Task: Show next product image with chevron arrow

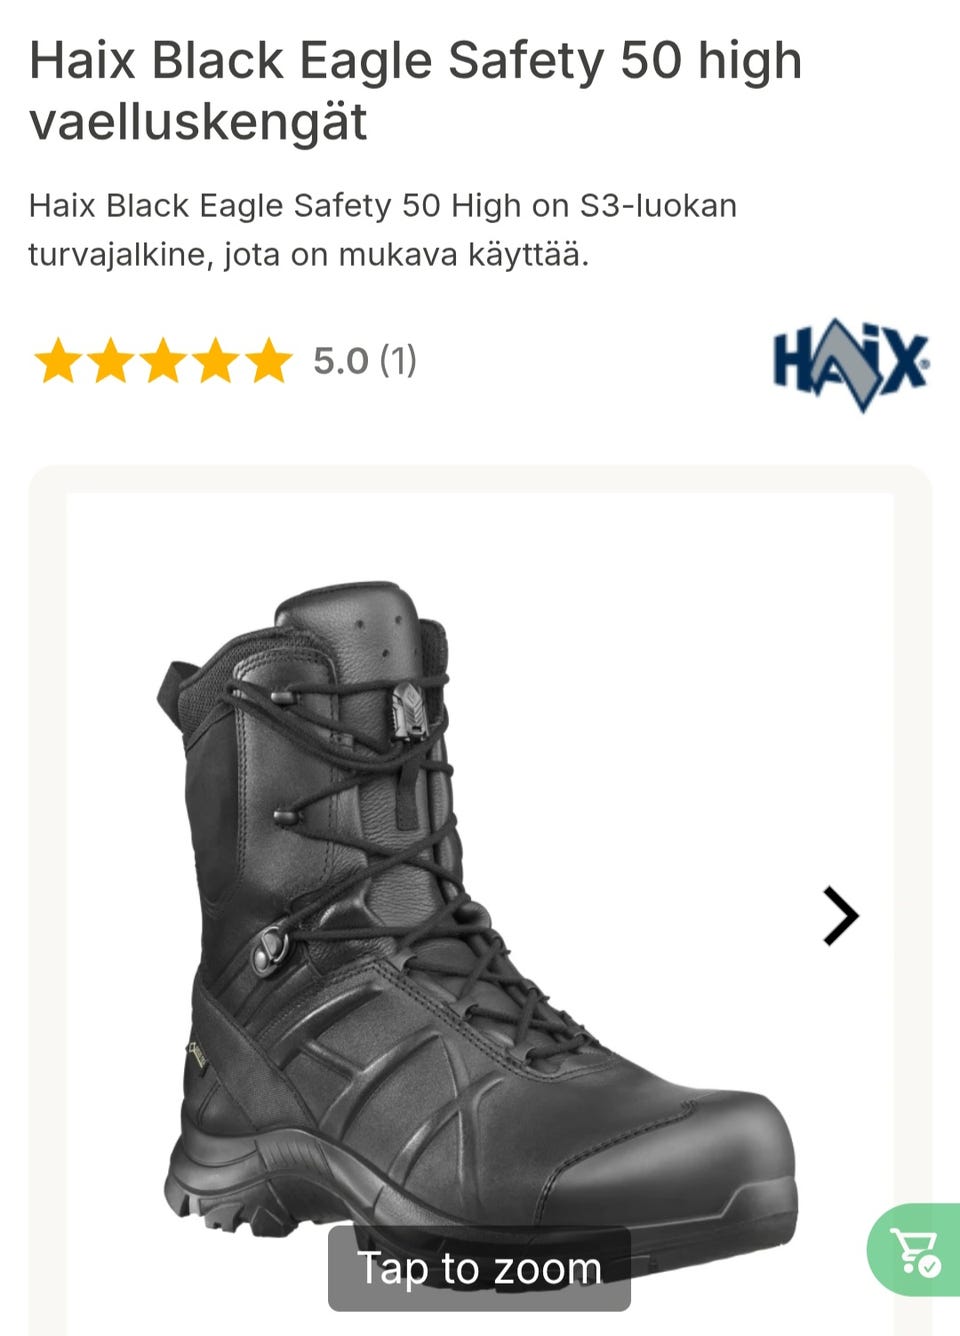Action: coord(840,916)
